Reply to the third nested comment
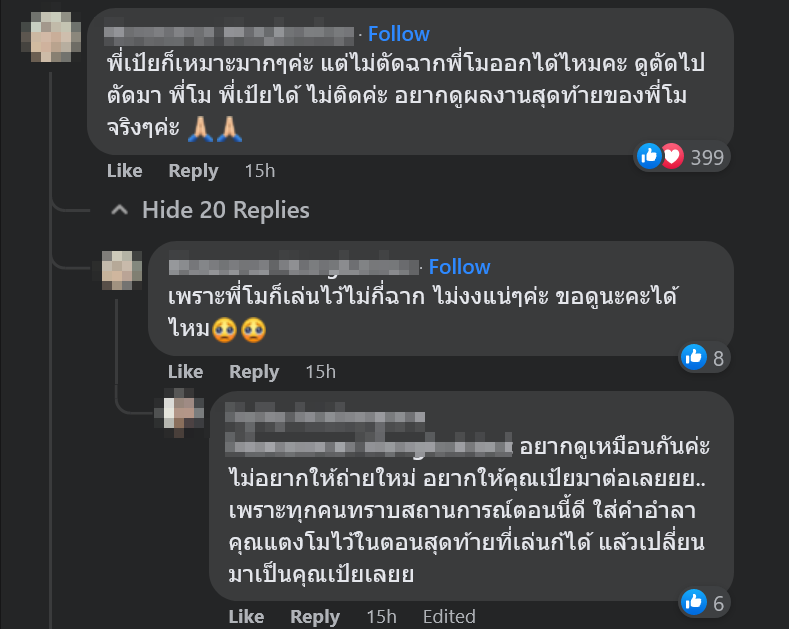This screenshot has width=789, height=629. pyautogui.click(x=315, y=617)
